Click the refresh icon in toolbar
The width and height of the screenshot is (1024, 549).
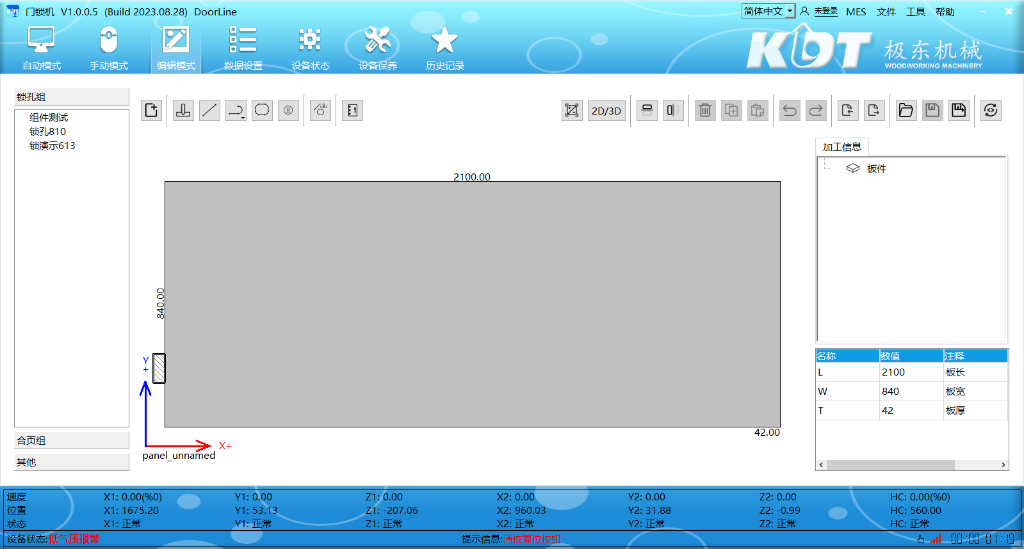click(x=990, y=111)
